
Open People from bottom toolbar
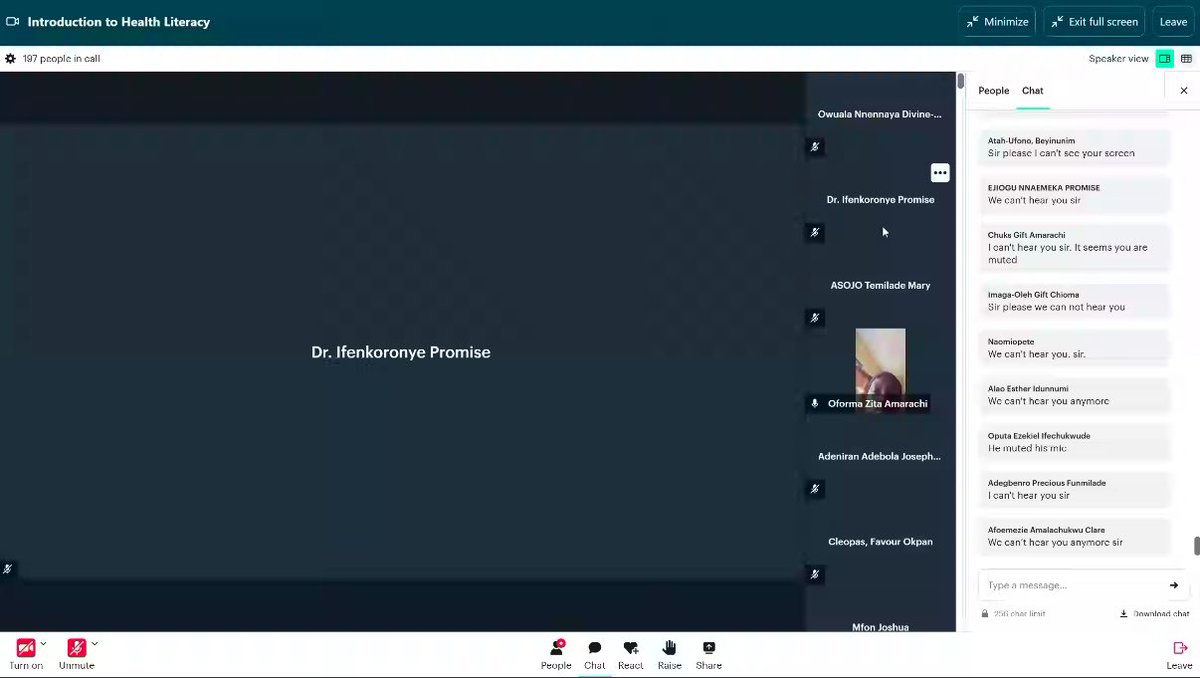coord(556,654)
